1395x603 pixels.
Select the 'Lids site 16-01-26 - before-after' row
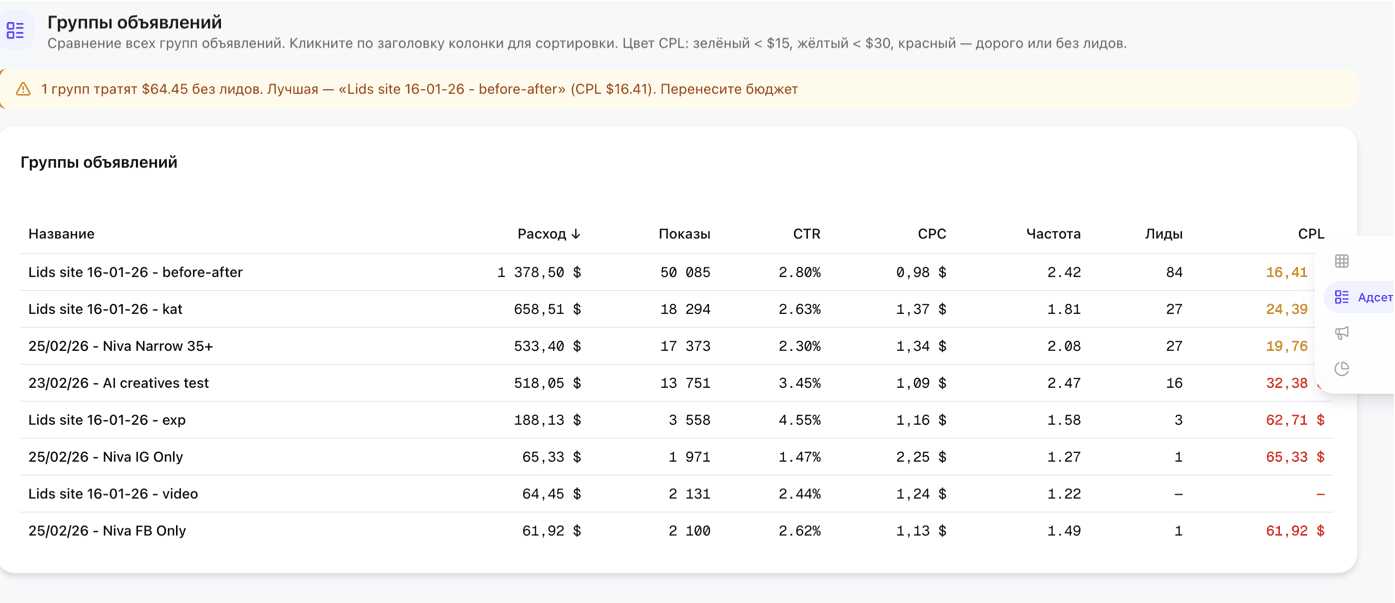pyautogui.click(x=135, y=272)
